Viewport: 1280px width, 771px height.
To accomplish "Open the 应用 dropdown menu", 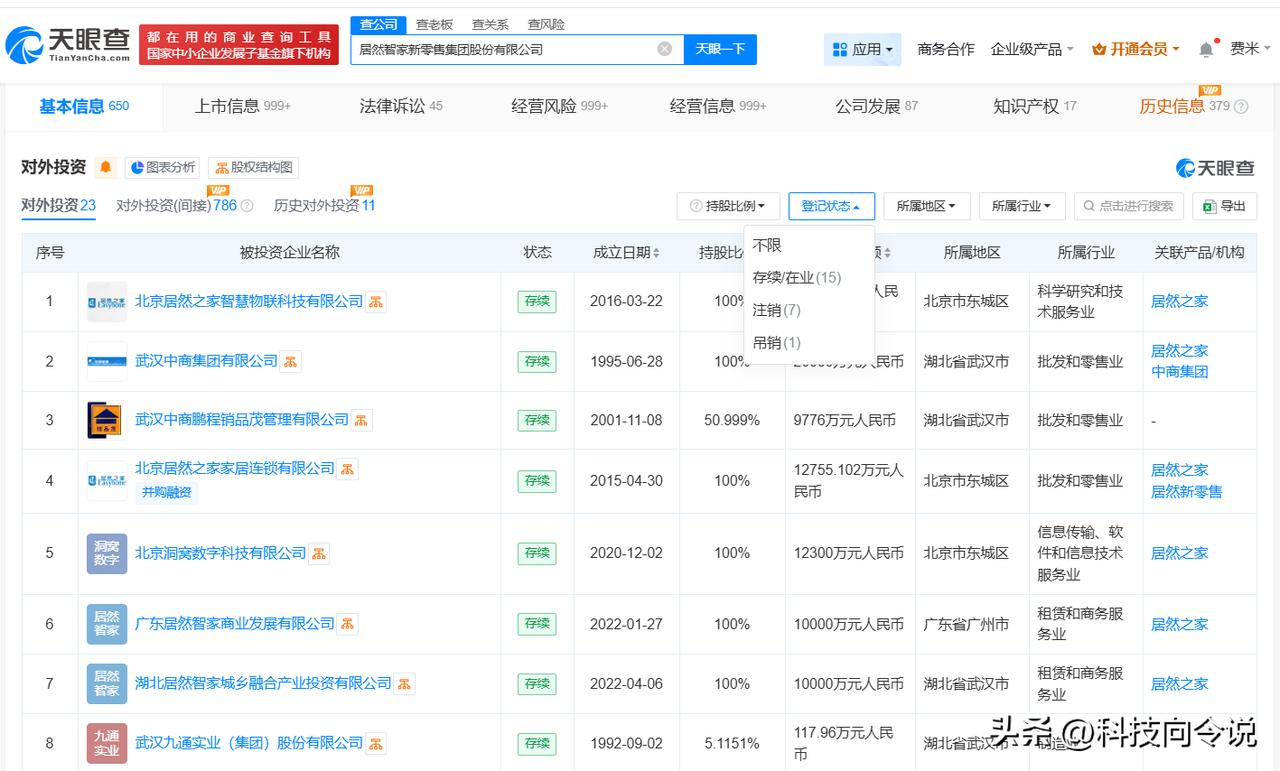I will click(864, 49).
